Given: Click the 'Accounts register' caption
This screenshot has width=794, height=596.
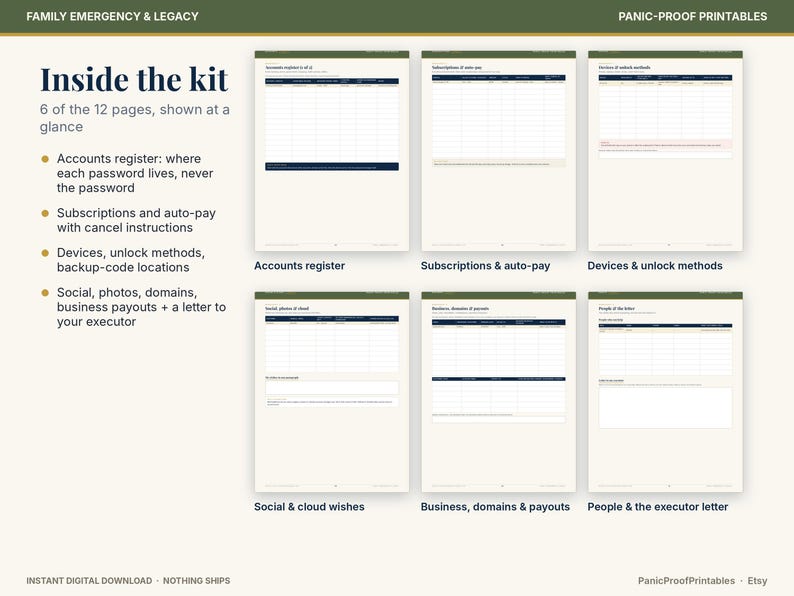Looking at the screenshot, I should click(x=299, y=266).
